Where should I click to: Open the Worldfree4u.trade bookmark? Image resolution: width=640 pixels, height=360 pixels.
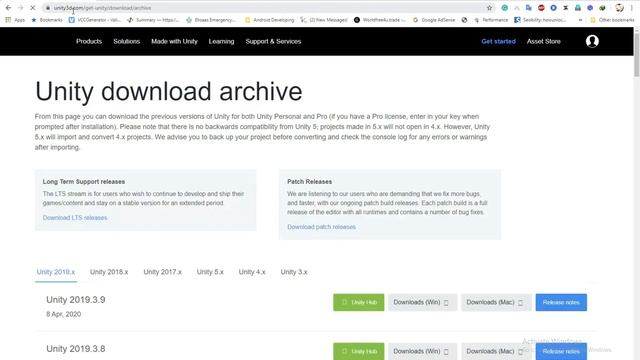coord(380,20)
